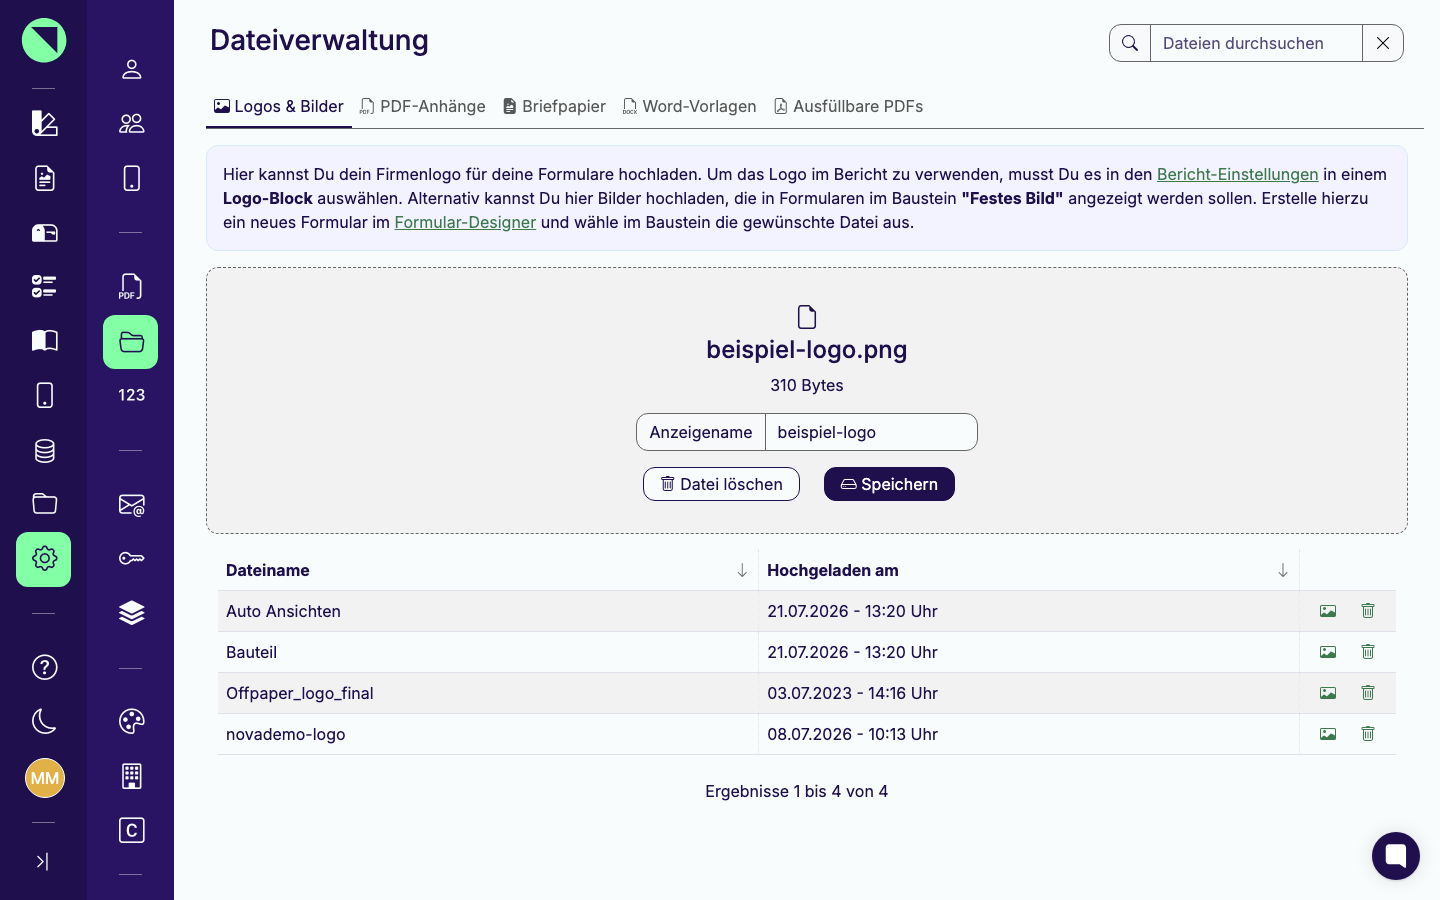Open the PDF file icon in the submenu
1440x900 pixels.
[131, 287]
